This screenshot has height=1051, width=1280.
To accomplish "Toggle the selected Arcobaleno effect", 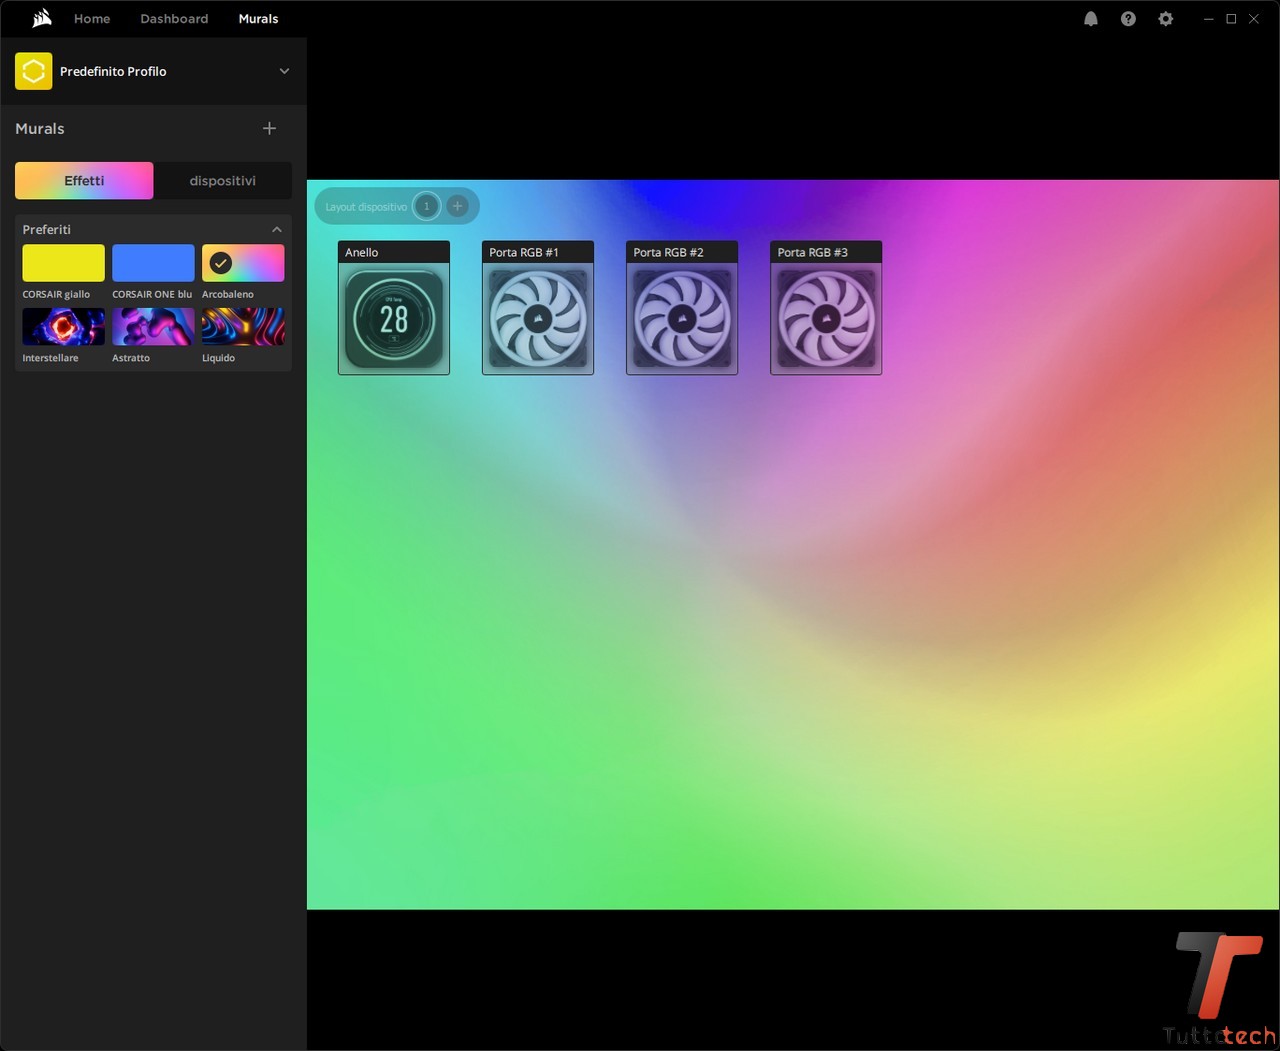I will point(243,263).
